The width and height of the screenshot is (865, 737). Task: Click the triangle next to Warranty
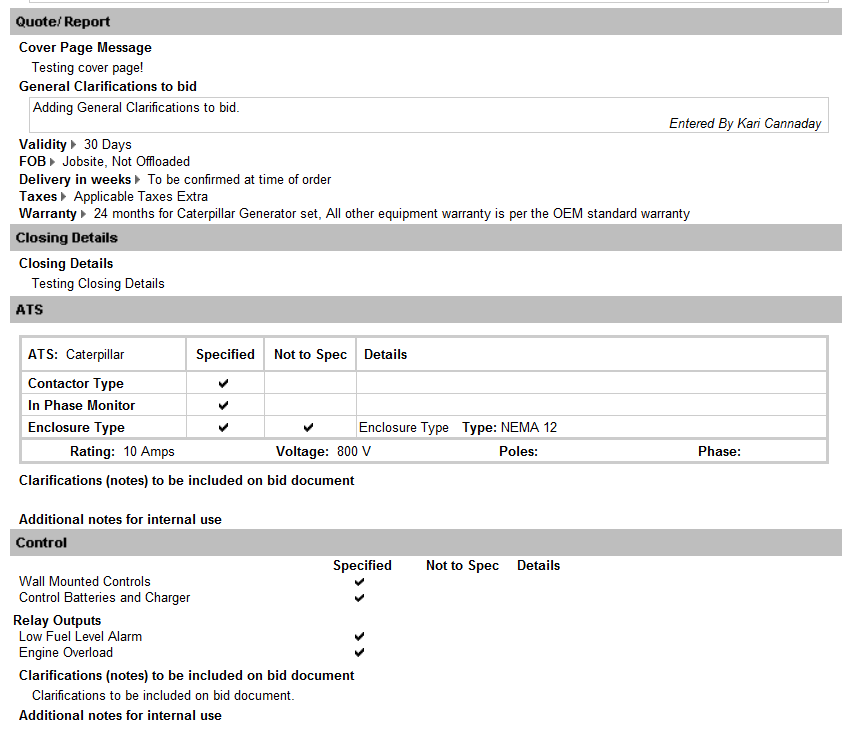(84, 214)
